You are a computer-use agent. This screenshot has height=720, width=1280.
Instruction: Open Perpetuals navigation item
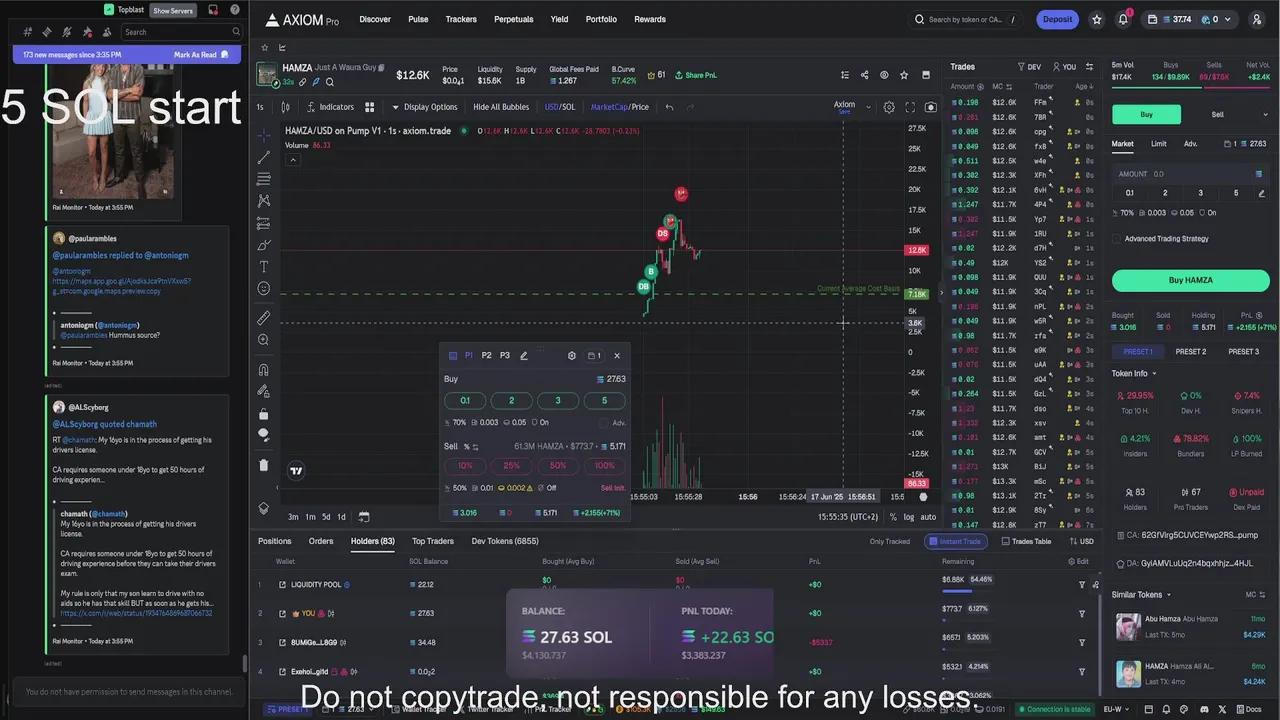pos(513,19)
